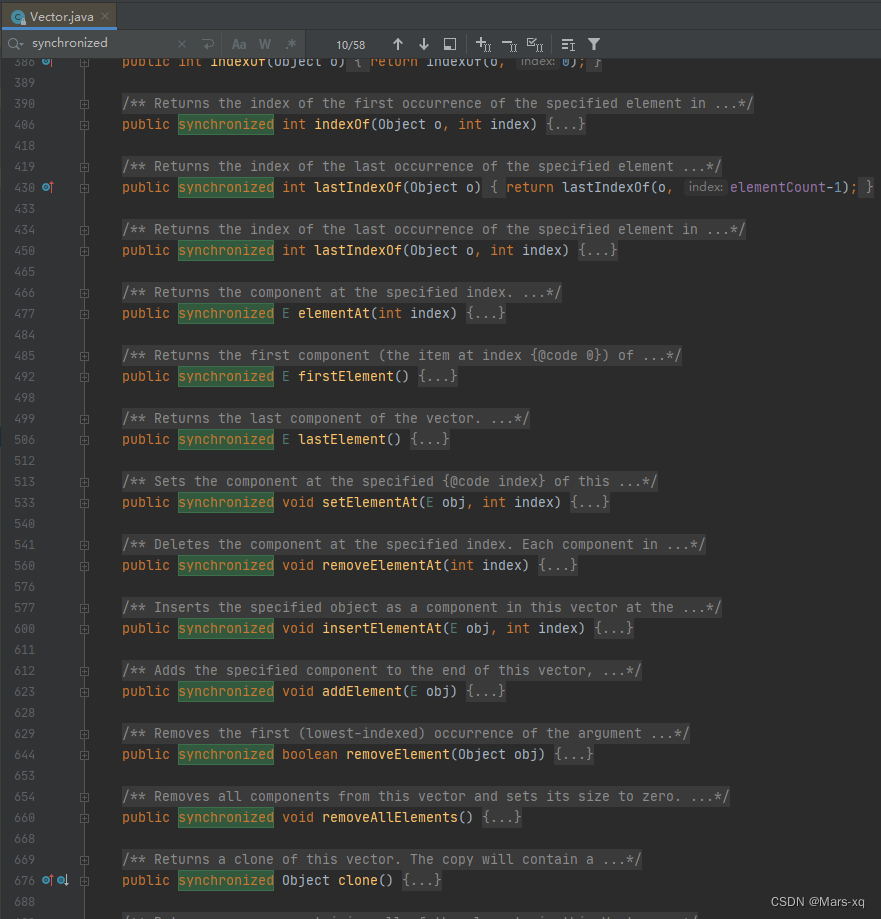Click the 10/58 match counter

click(x=351, y=44)
